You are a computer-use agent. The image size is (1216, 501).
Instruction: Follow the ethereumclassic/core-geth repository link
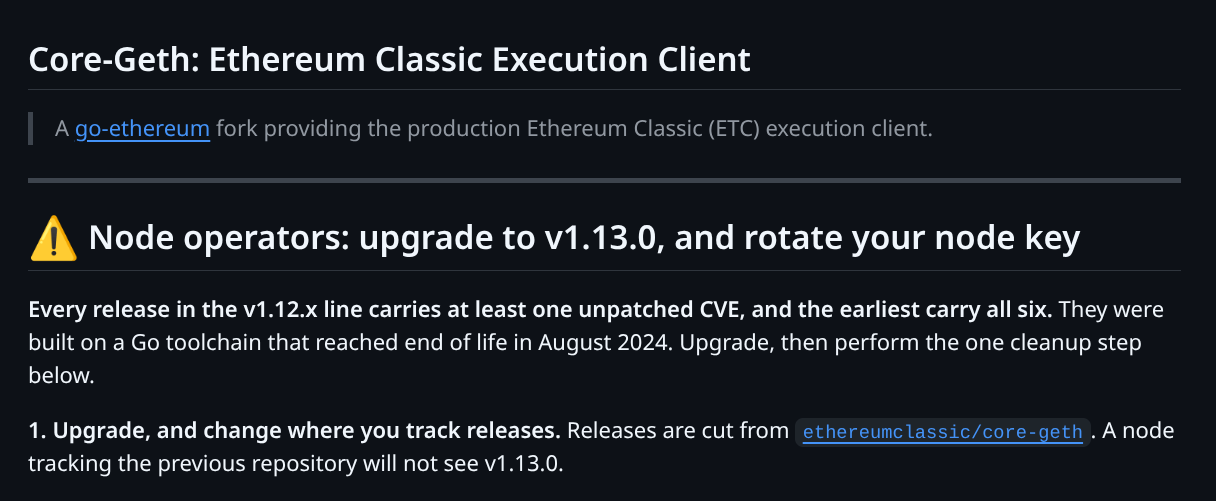tap(943, 432)
